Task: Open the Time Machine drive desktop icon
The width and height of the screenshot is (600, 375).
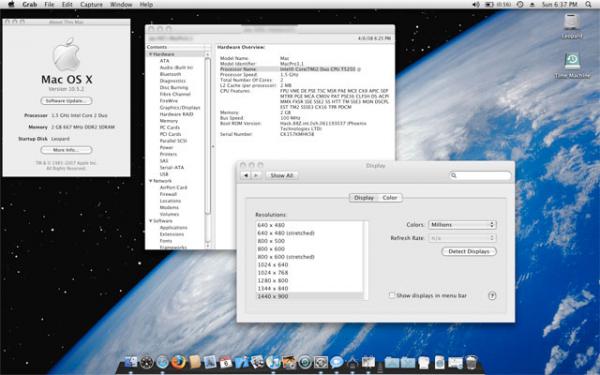Action: [x=572, y=61]
